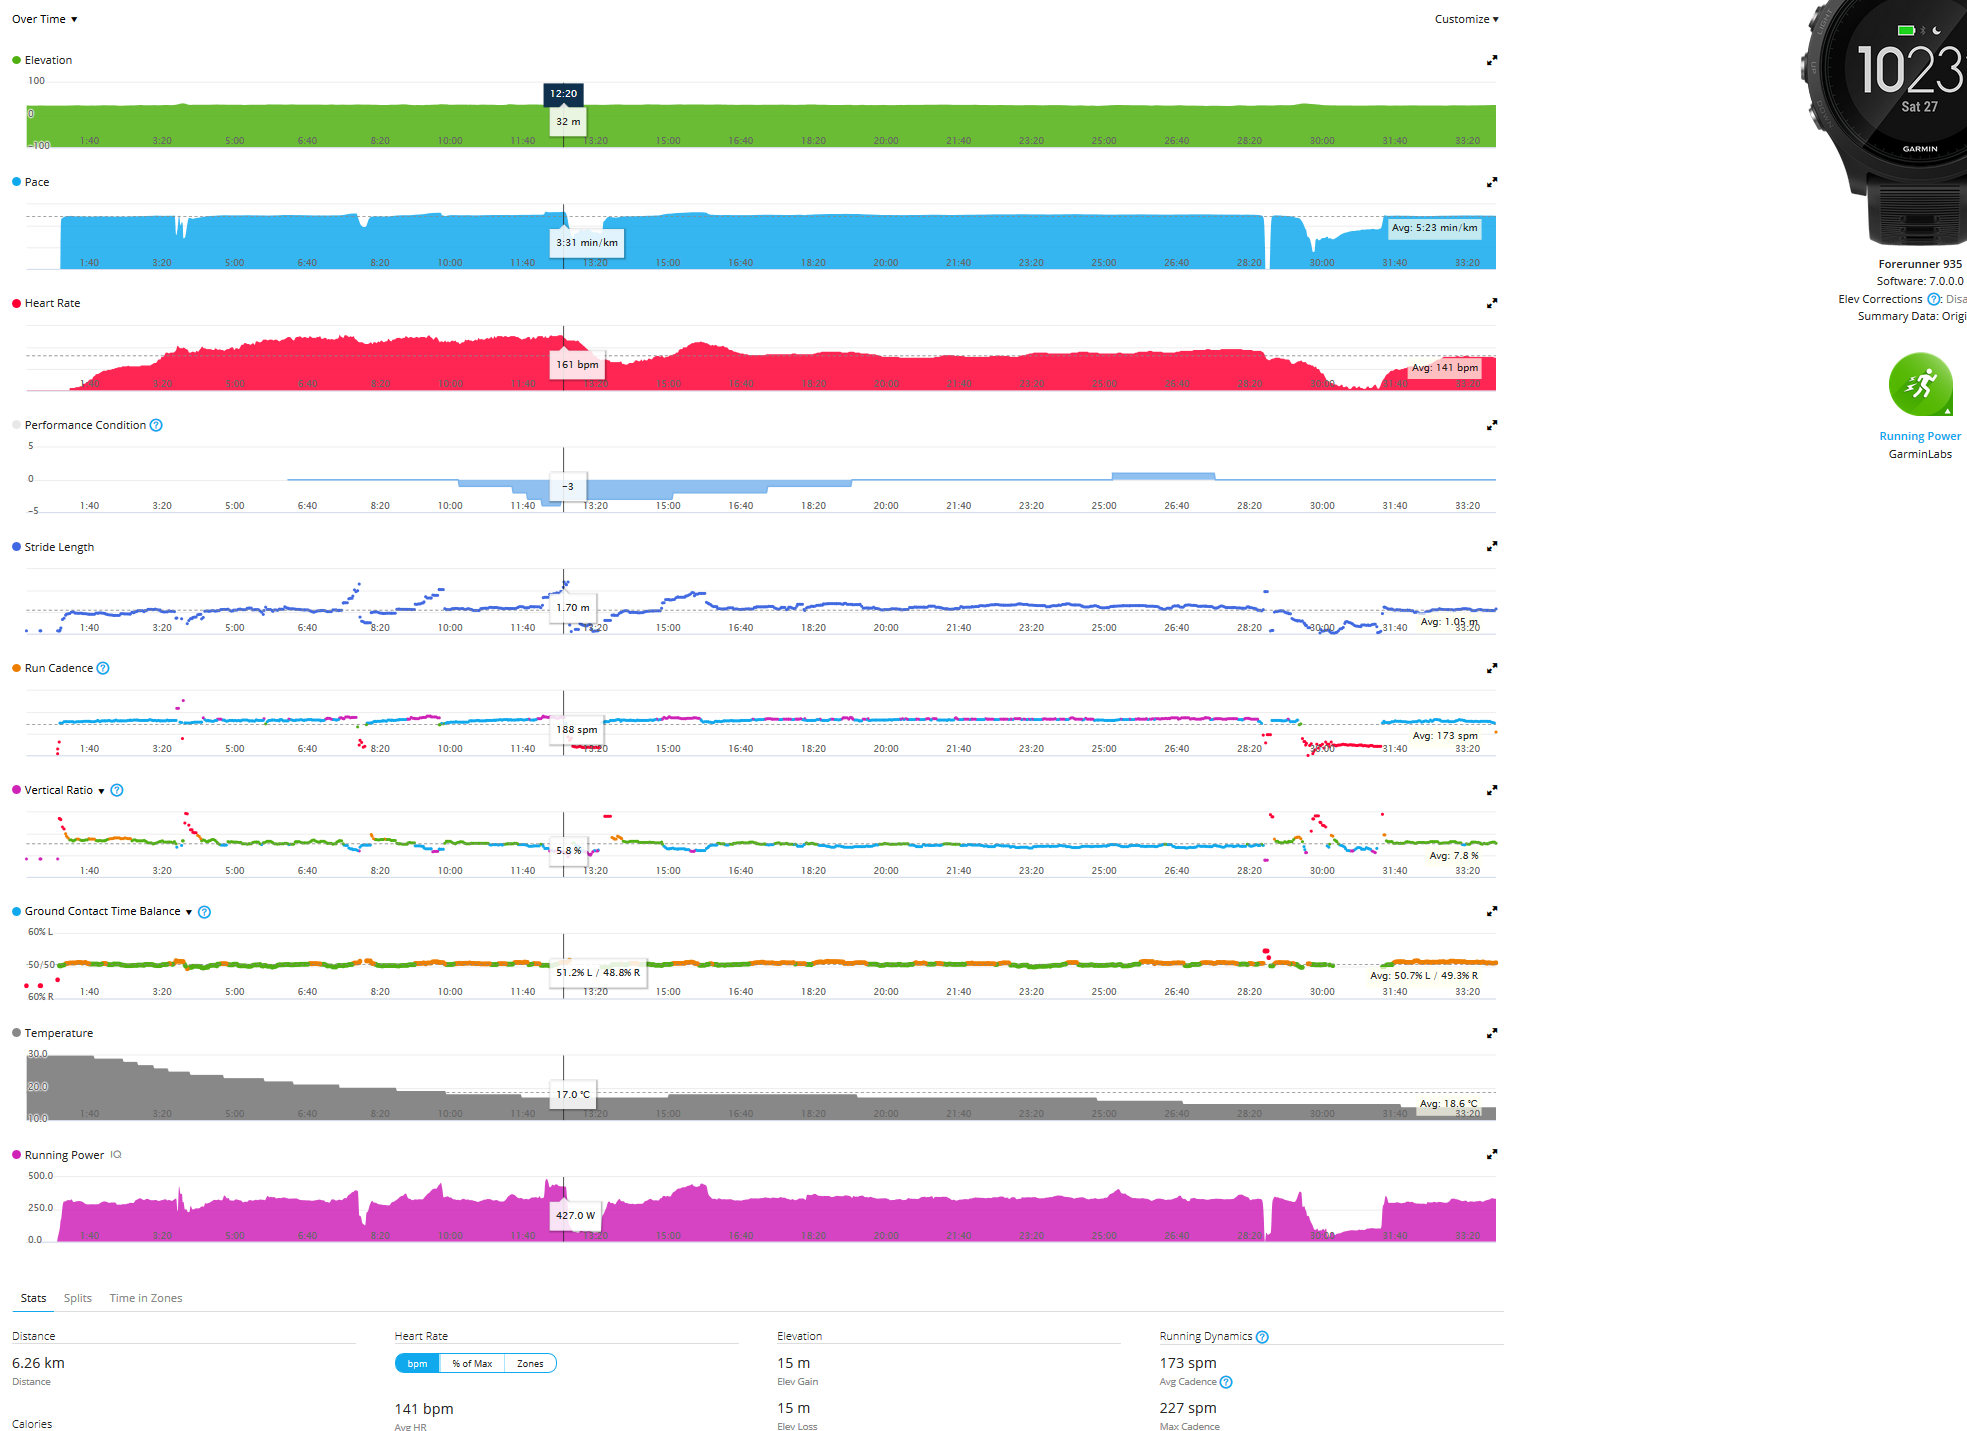Viewport: 1967px width, 1431px height.
Task: Click the Running Power app icon
Action: [1920, 385]
